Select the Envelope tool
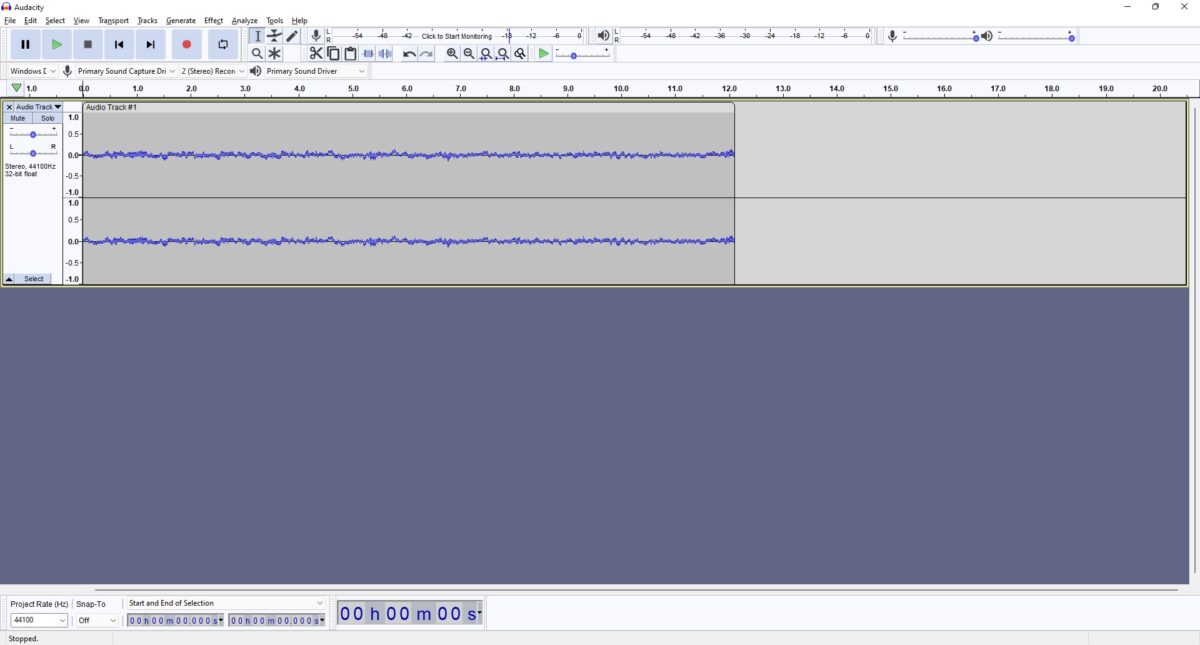The image size is (1200, 645). (x=275, y=35)
